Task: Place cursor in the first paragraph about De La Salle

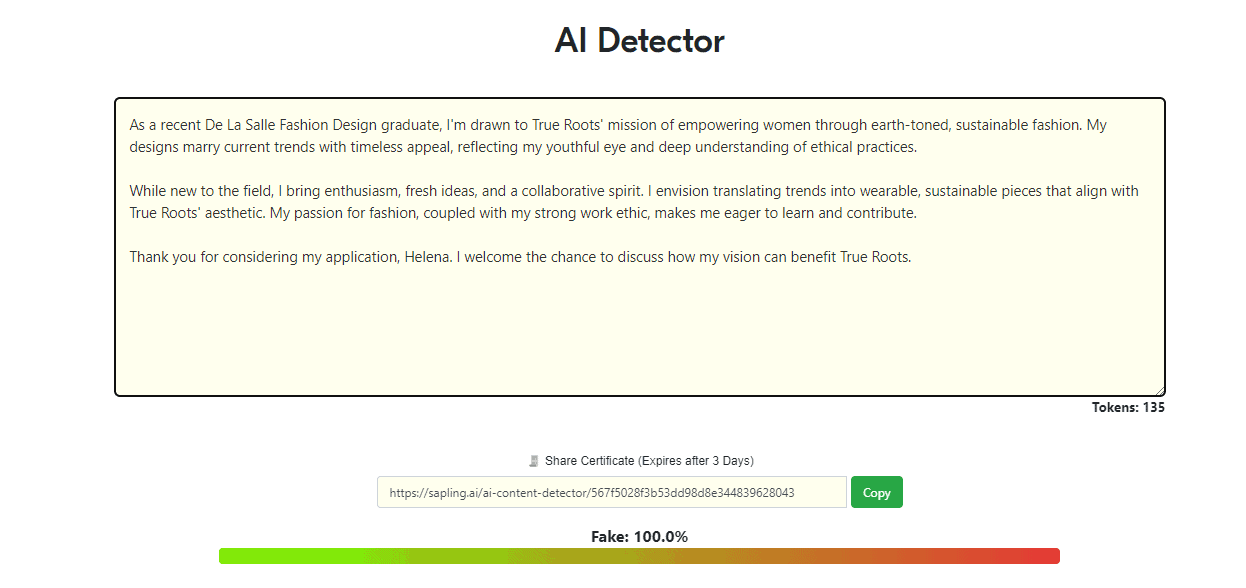Action: pyautogui.click(x=618, y=136)
